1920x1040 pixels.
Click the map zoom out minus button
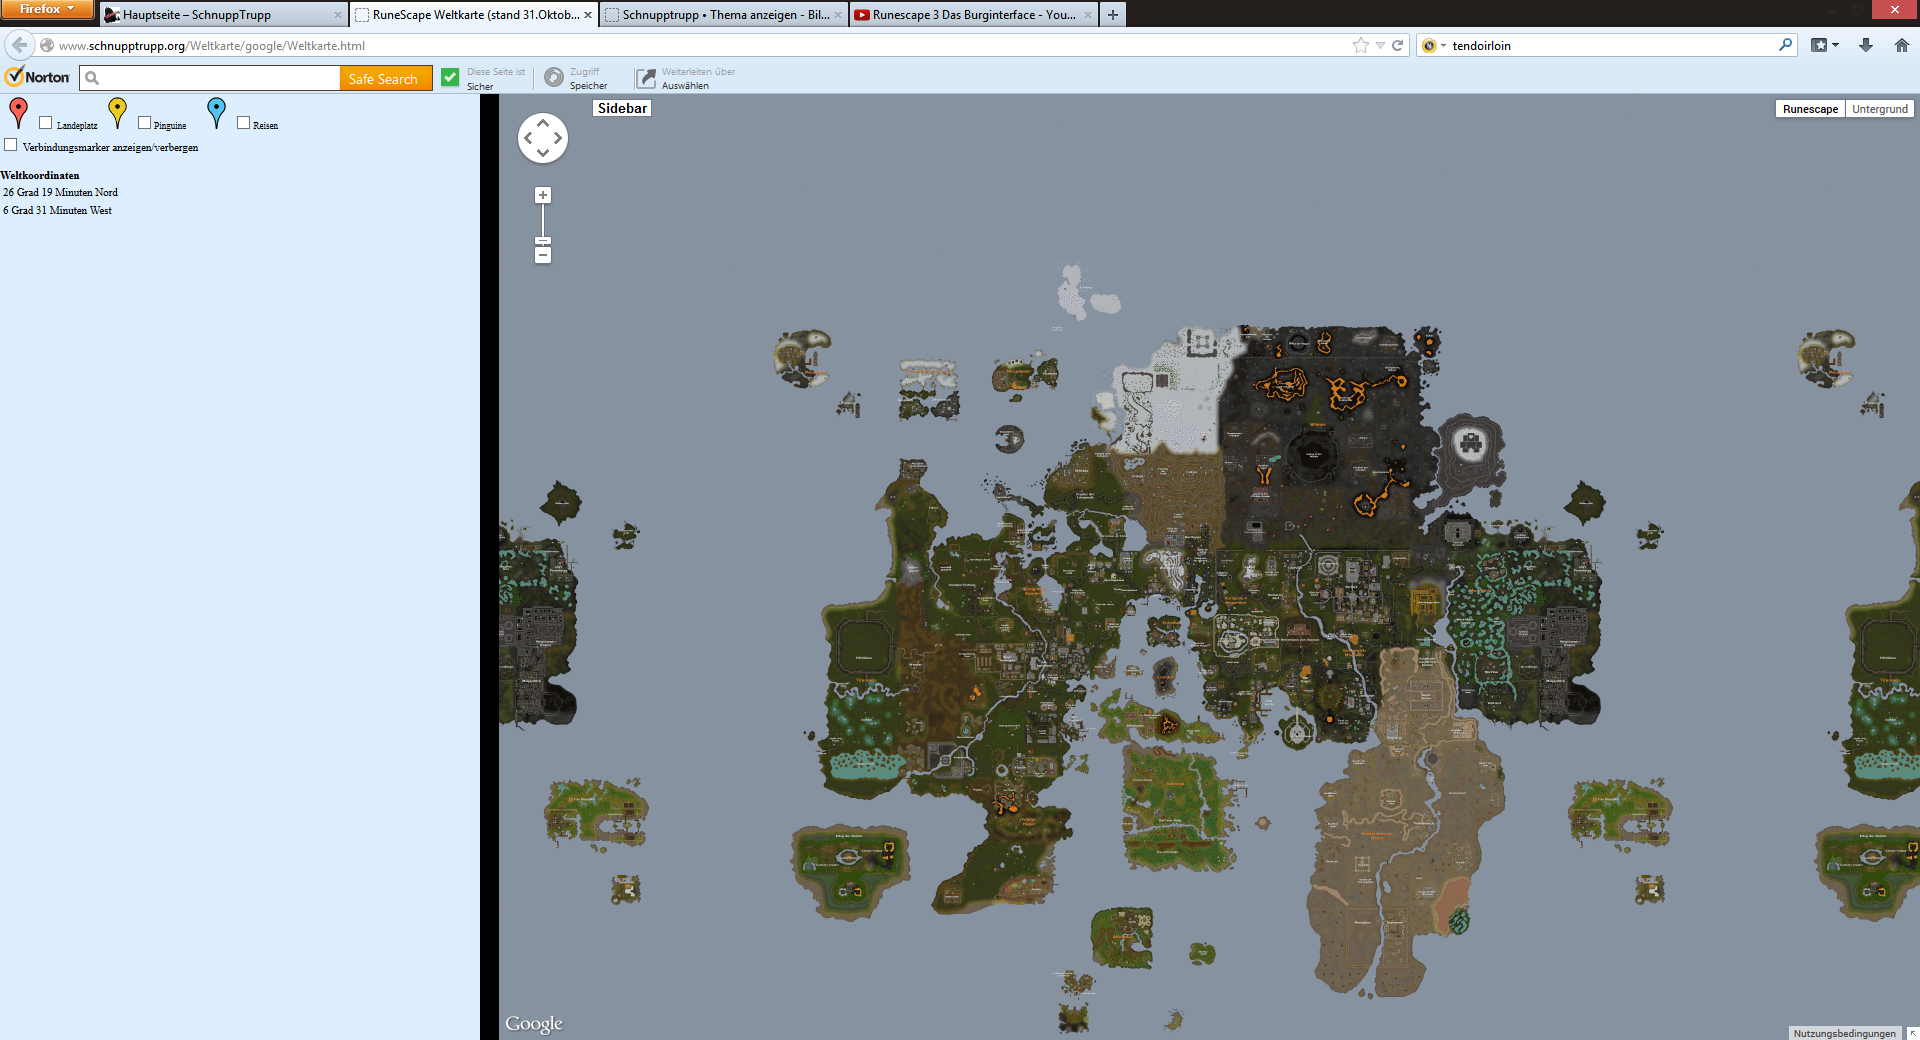click(543, 256)
